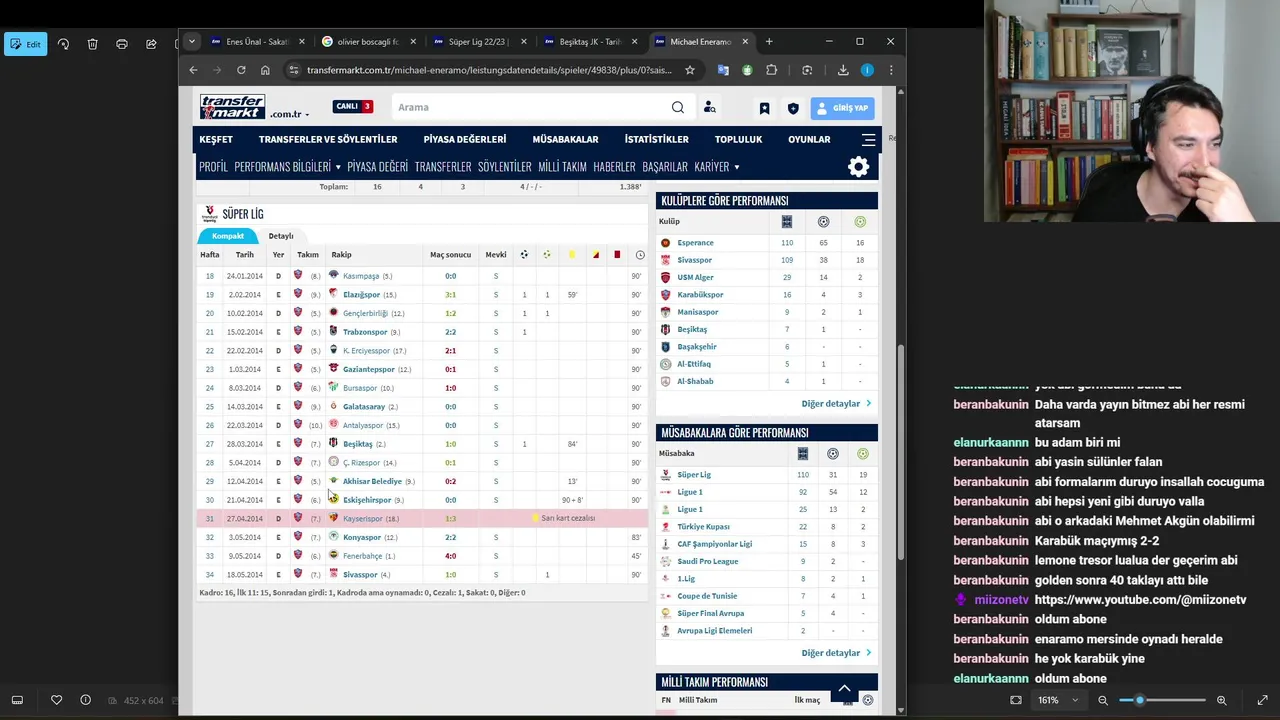
Task: Favorite the image with heart icon
Action: coord(56,700)
